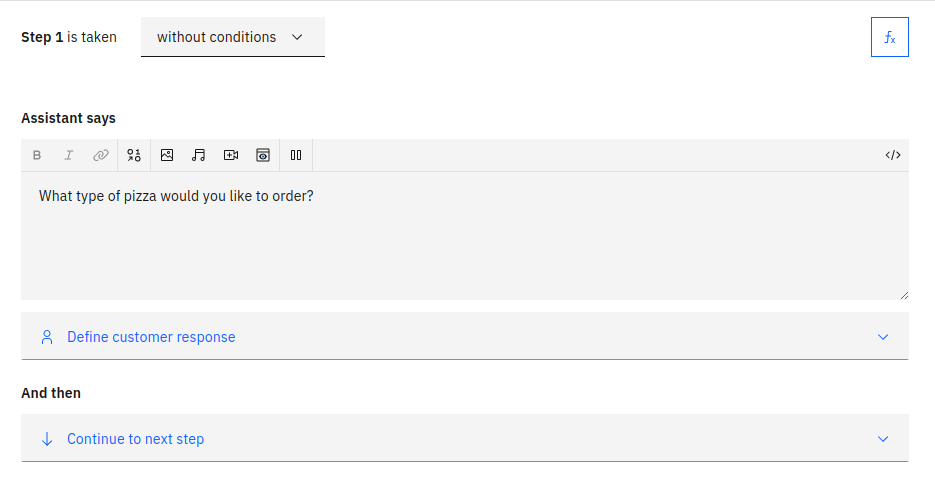Expand the Continue to next step chevron
Viewport: 935px width, 490px height.
[883, 439]
